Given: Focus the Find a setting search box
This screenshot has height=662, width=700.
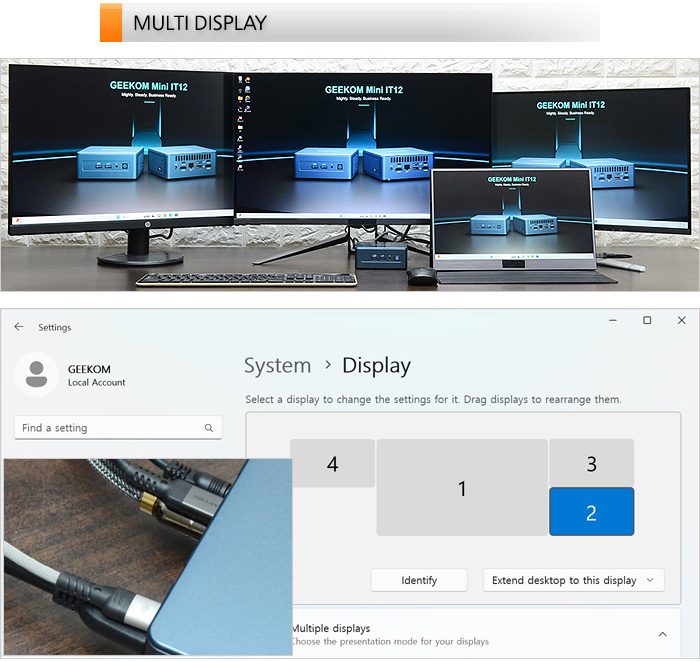Looking at the screenshot, I should click(118, 428).
